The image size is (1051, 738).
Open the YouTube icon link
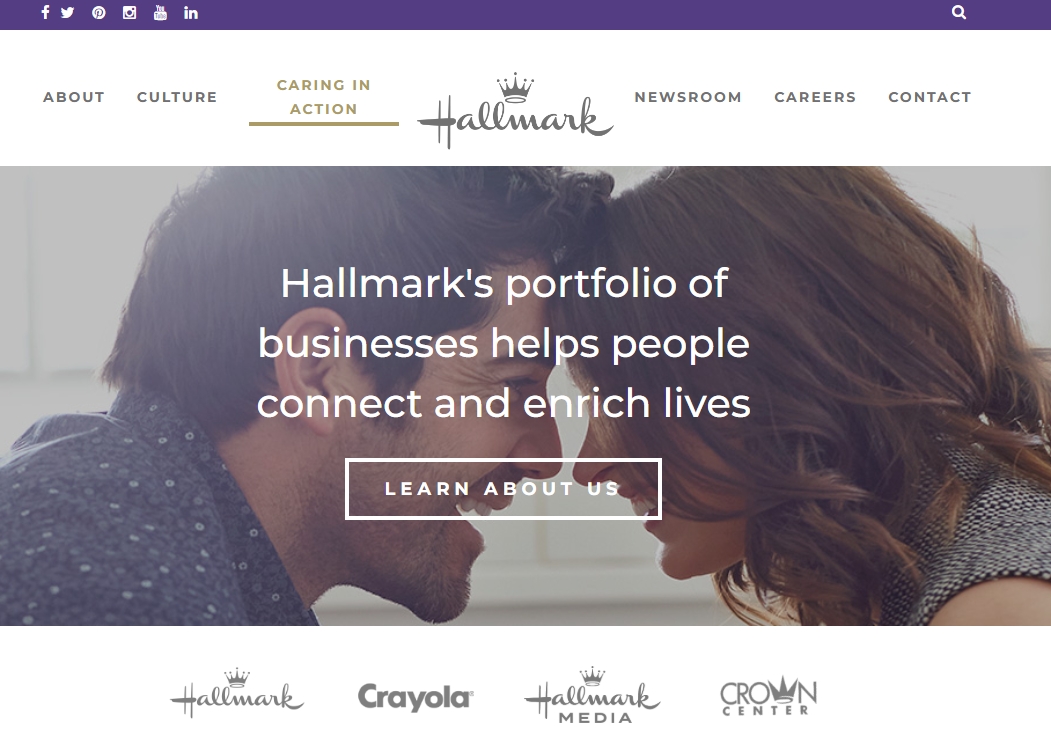coord(160,13)
